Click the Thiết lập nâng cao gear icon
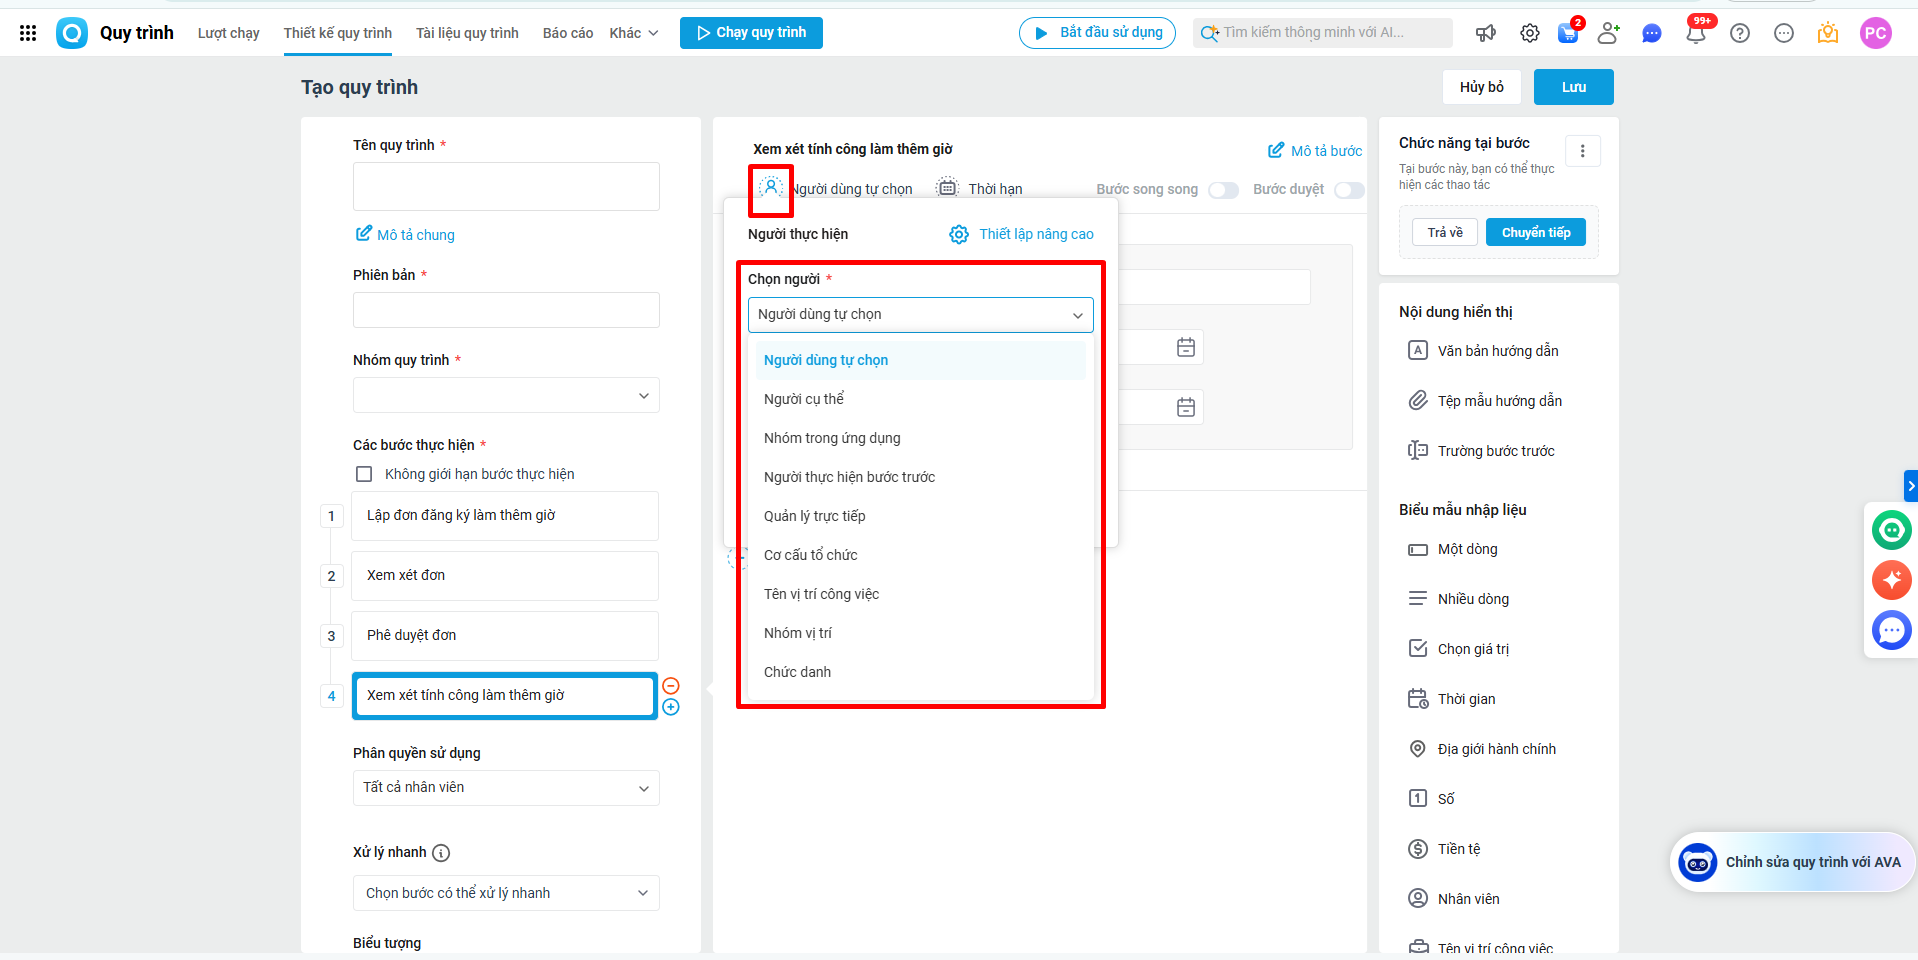The width and height of the screenshot is (1918, 960). point(959,234)
